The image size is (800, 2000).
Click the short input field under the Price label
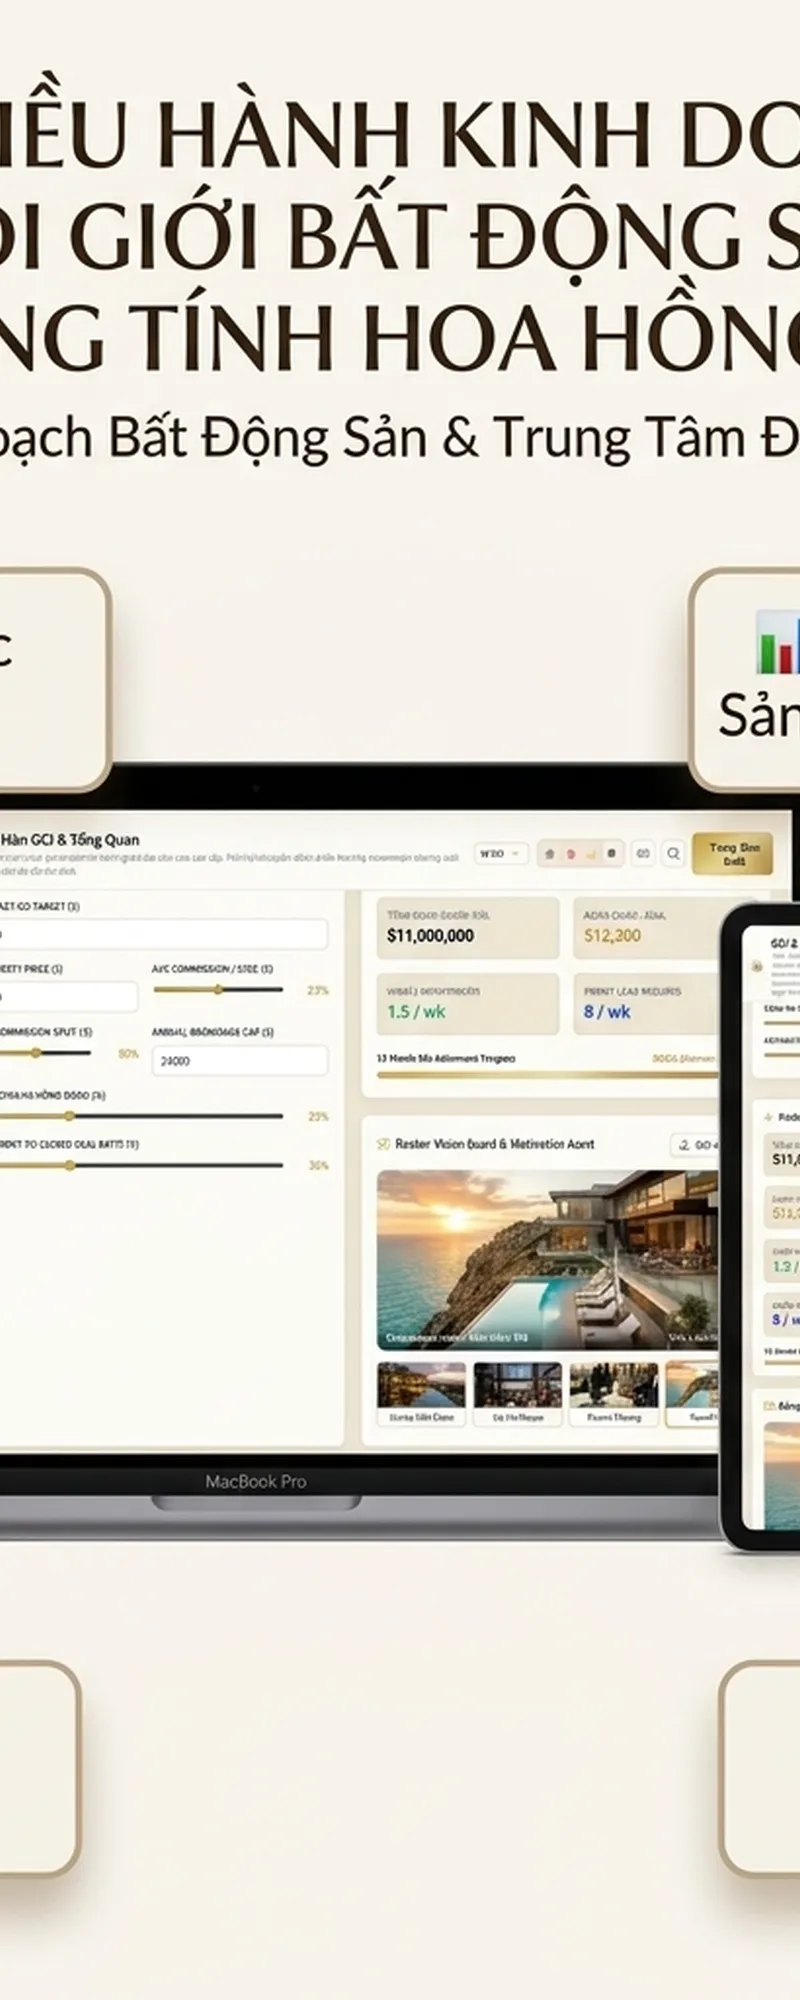pyautogui.click(x=69, y=997)
